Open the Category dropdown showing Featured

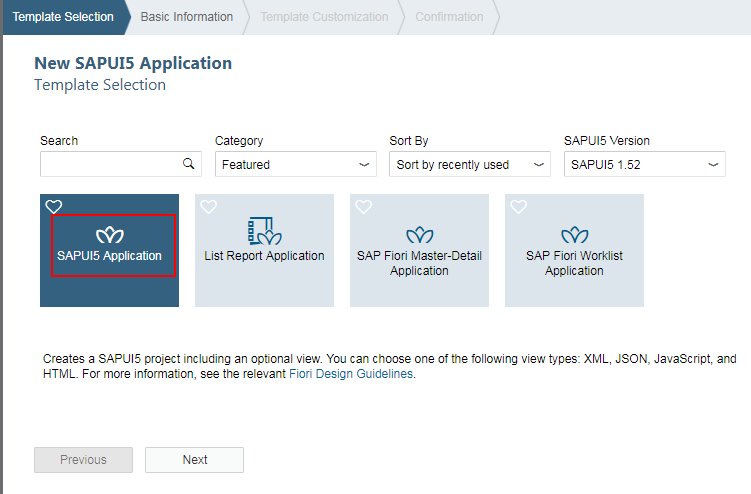coord(295,165)
